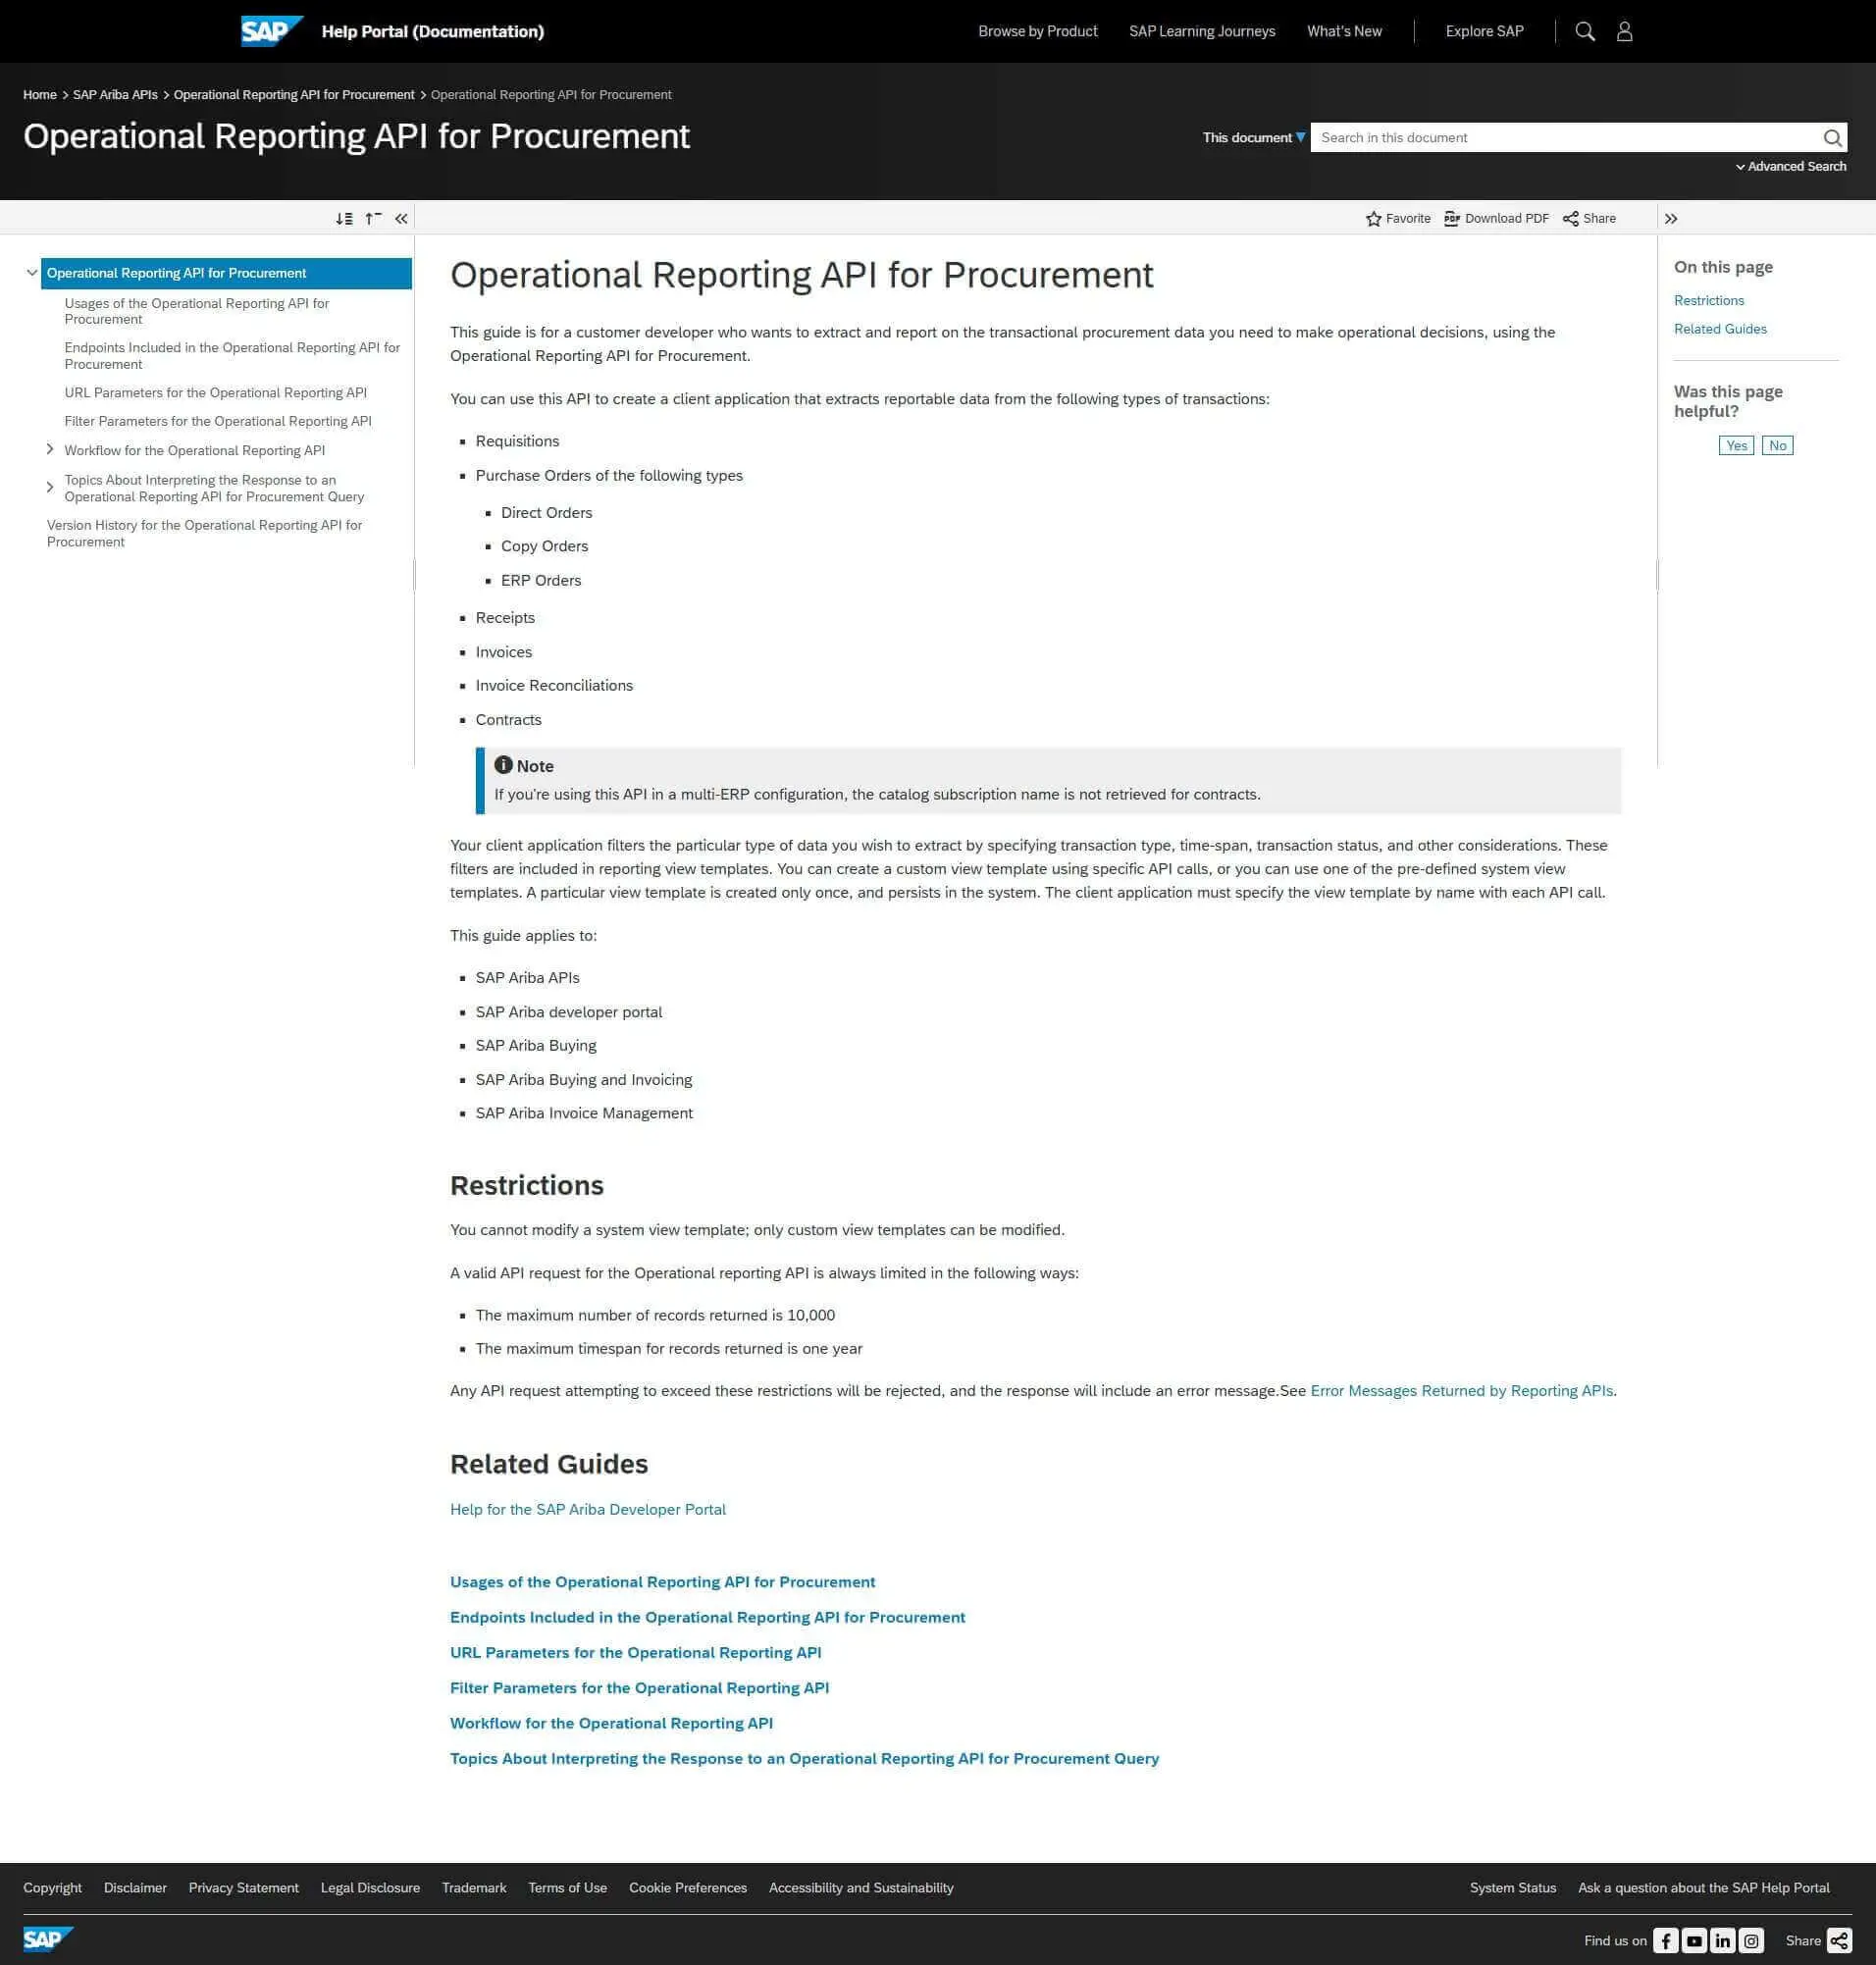Open the LinkedIn icon in footer
This screenshot has width=1876, height=1965.
(x=1722, y=1940)
